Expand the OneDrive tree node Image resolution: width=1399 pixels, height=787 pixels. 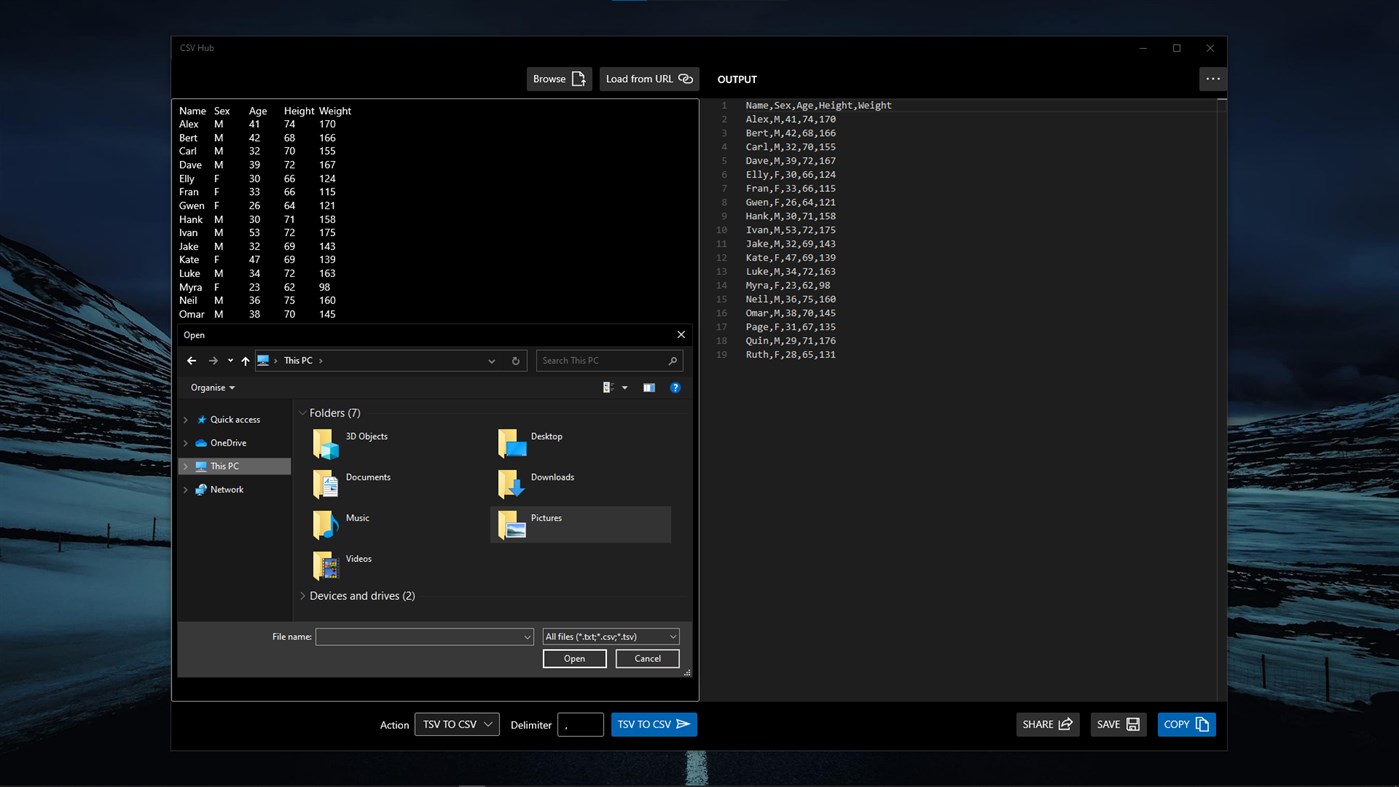pos(185,443)
